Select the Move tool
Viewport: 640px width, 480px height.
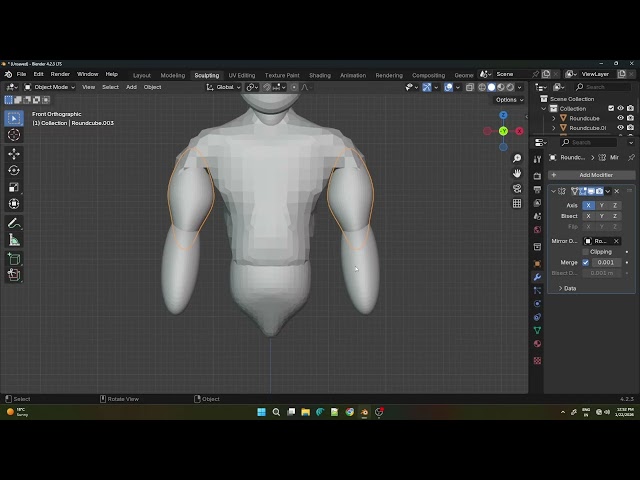pyautogui.click(x=14, y=154)
